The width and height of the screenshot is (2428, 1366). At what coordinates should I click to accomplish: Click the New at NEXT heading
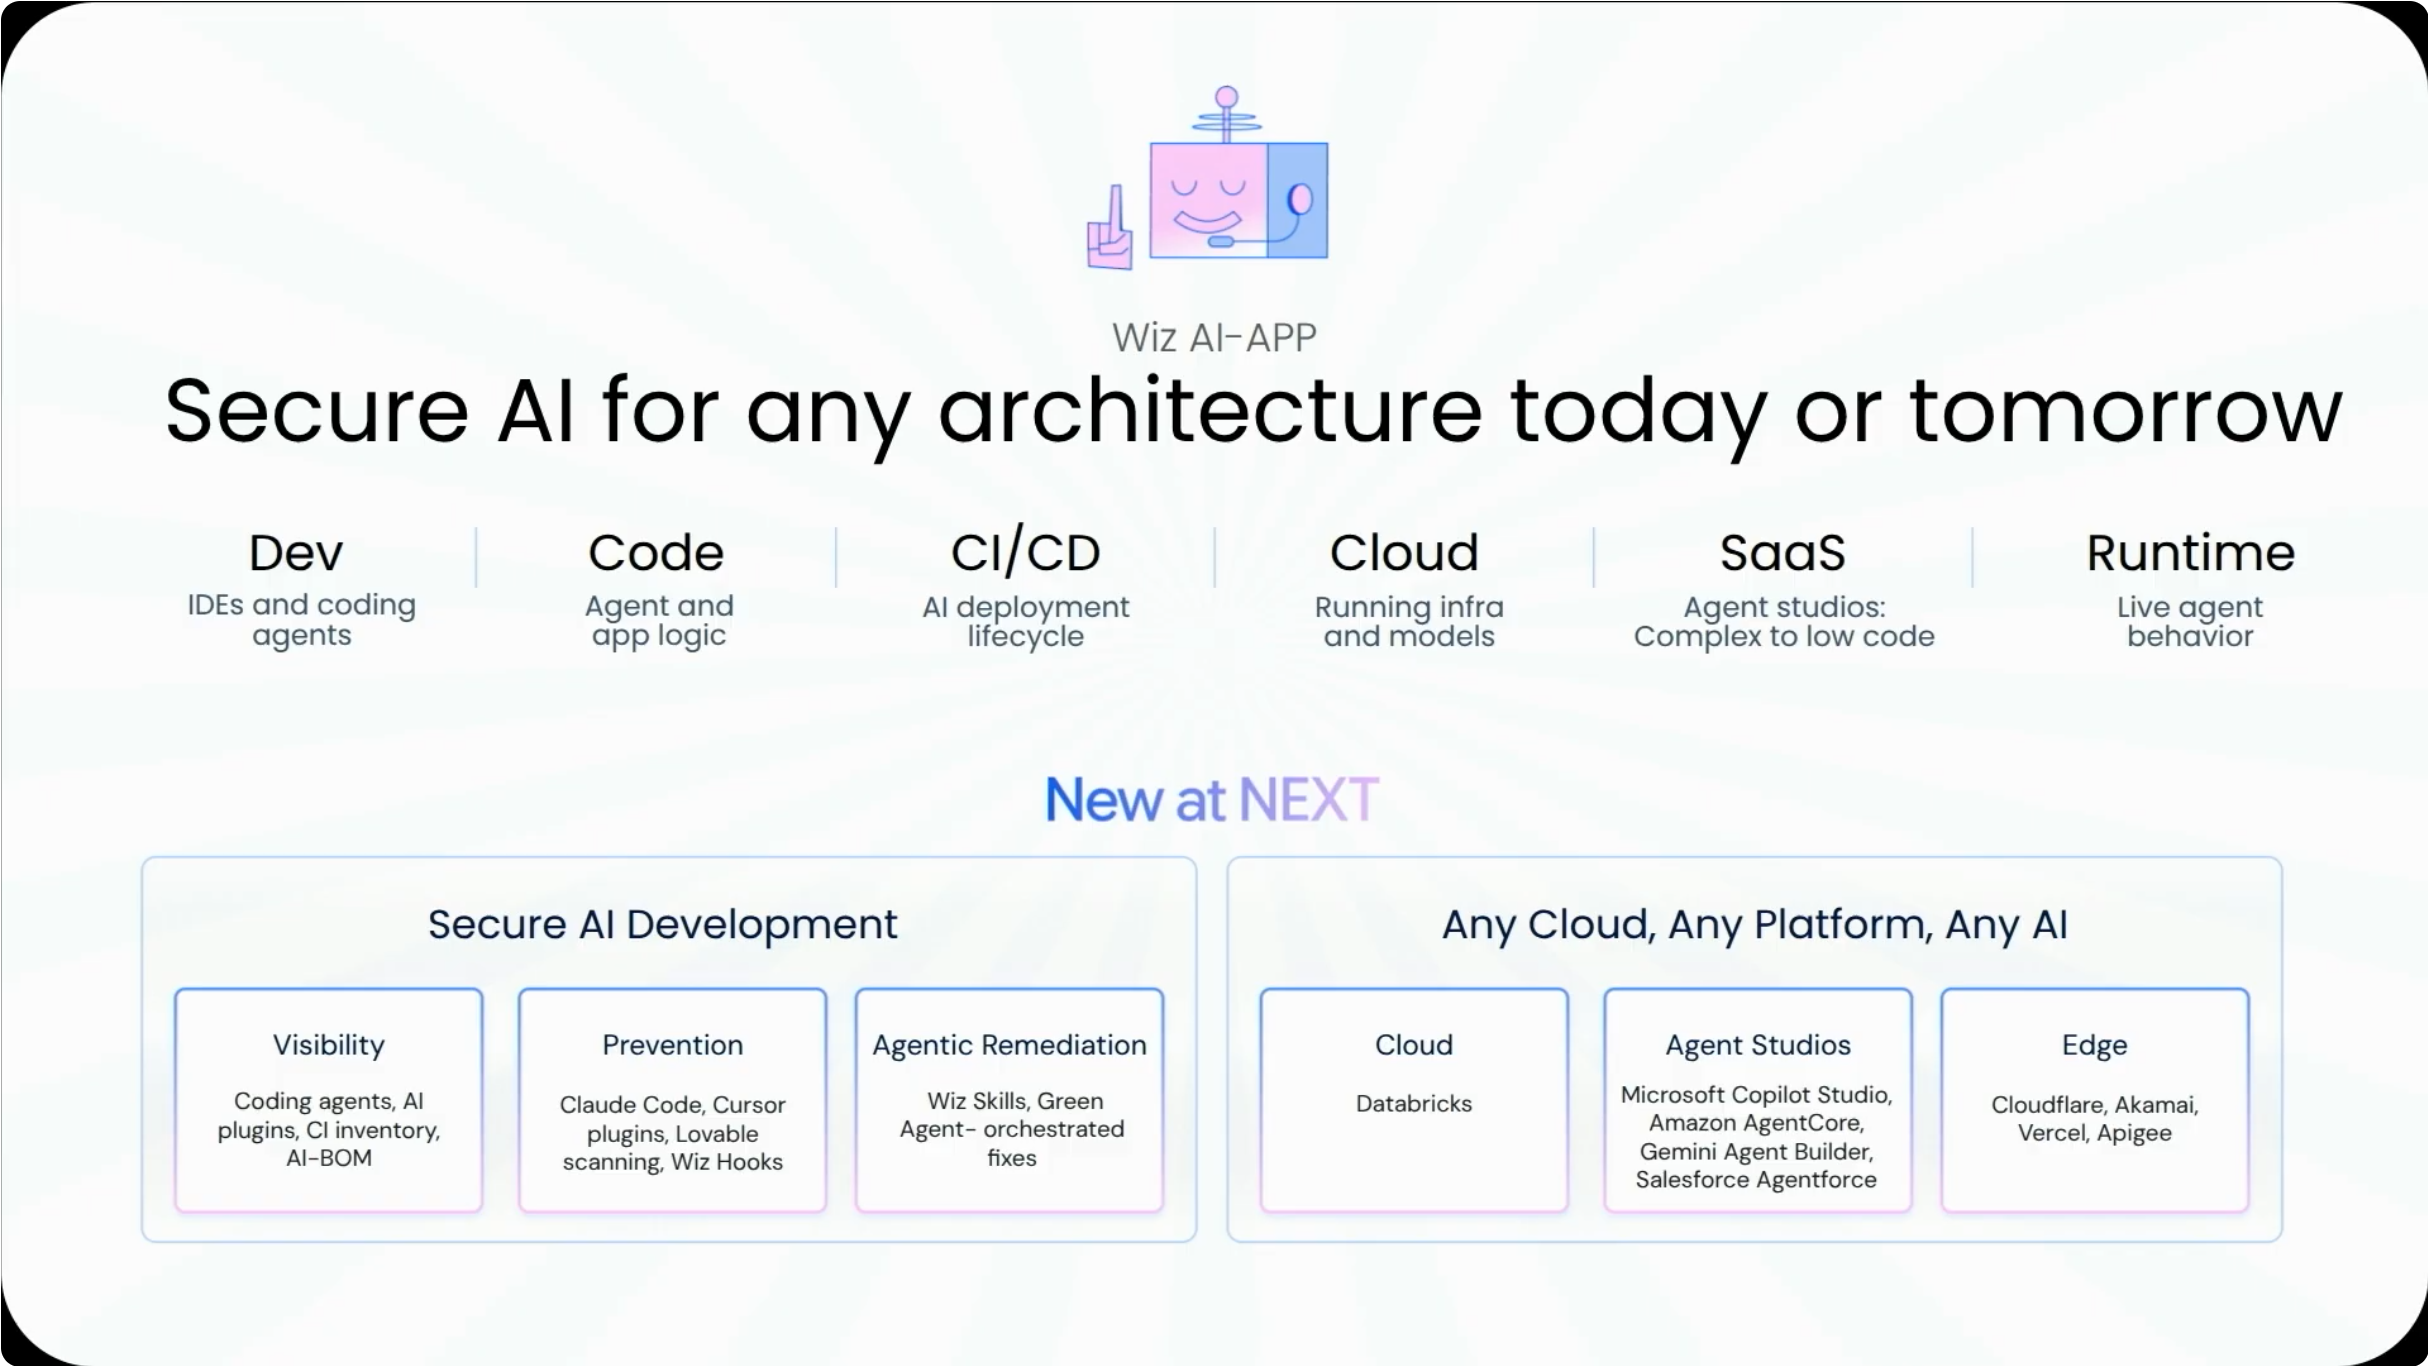pyautogui.click(x=1212, y=800)
